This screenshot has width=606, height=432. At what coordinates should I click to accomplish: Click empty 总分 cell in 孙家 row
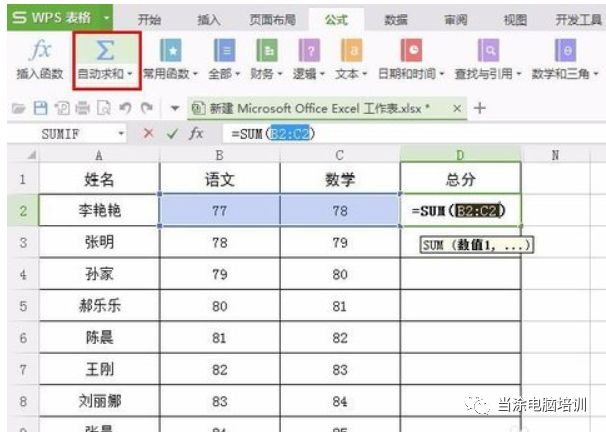pos(460,274)
